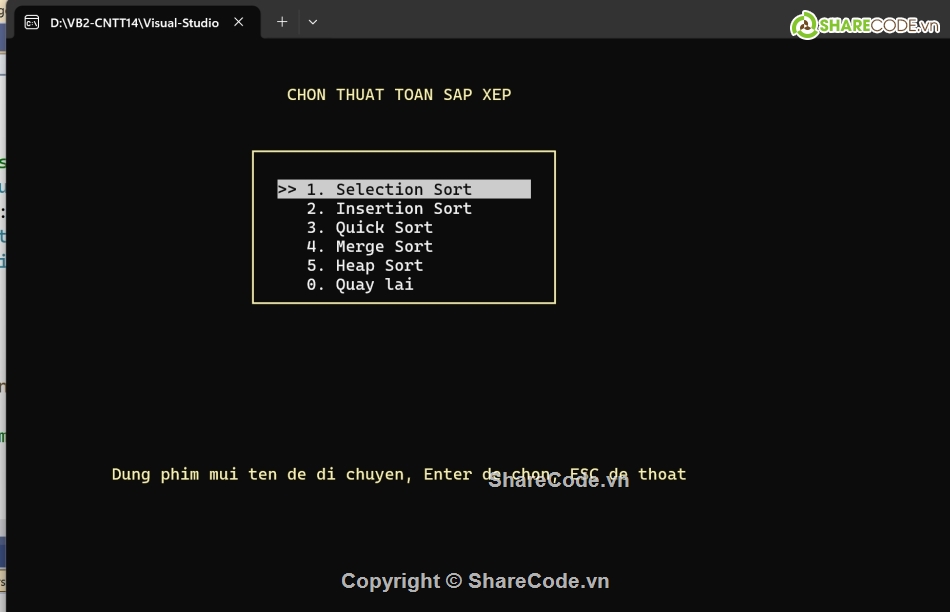
Task: Click the Dung phim mui ten hint text
Action: pos(399,474)
